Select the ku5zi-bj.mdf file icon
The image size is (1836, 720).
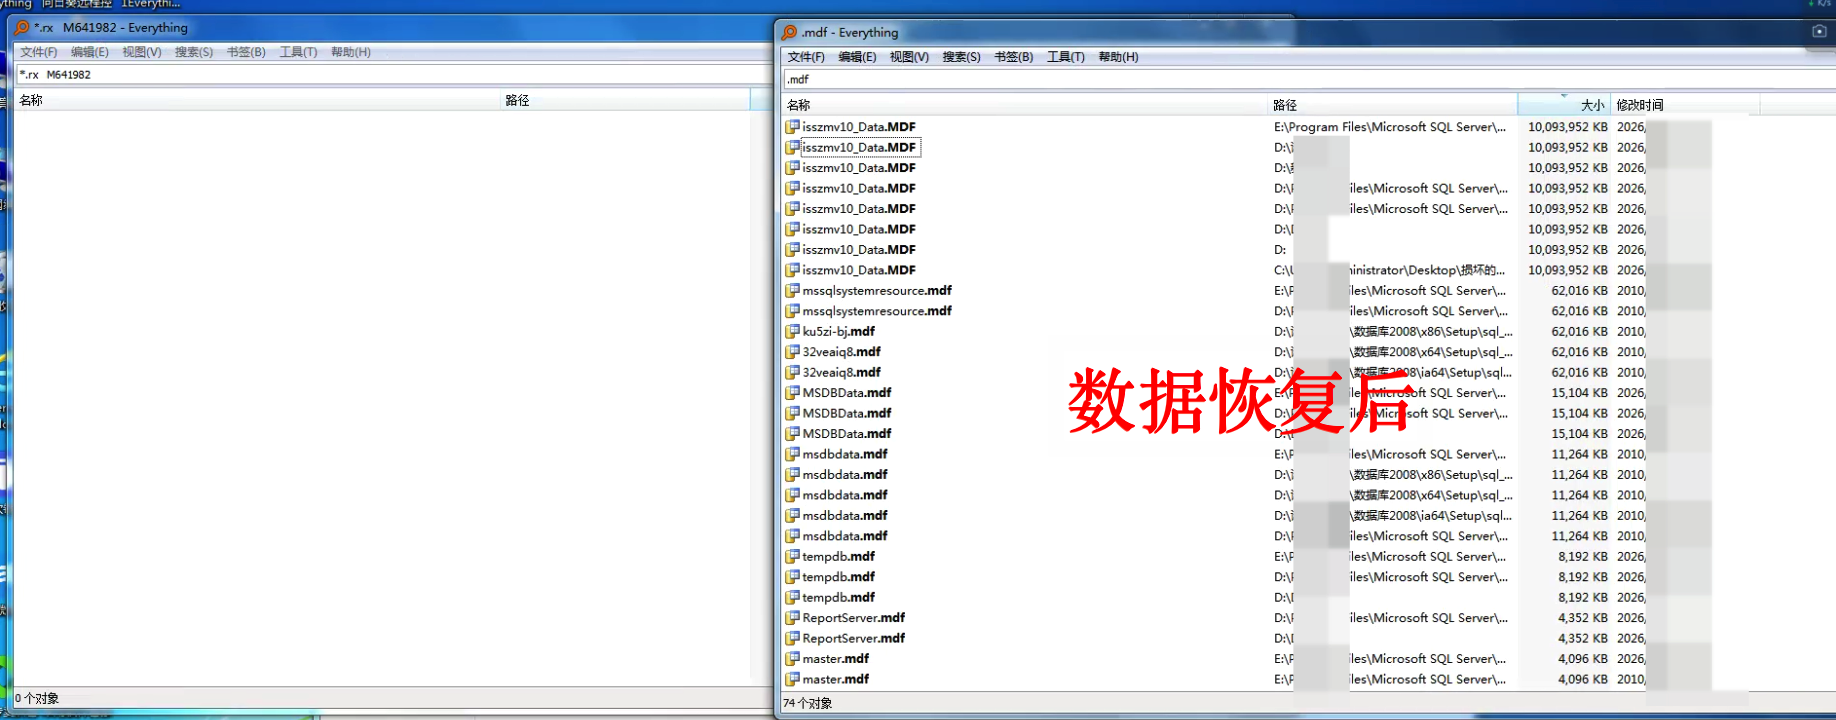pyautogui.click(x=792, y=331)
